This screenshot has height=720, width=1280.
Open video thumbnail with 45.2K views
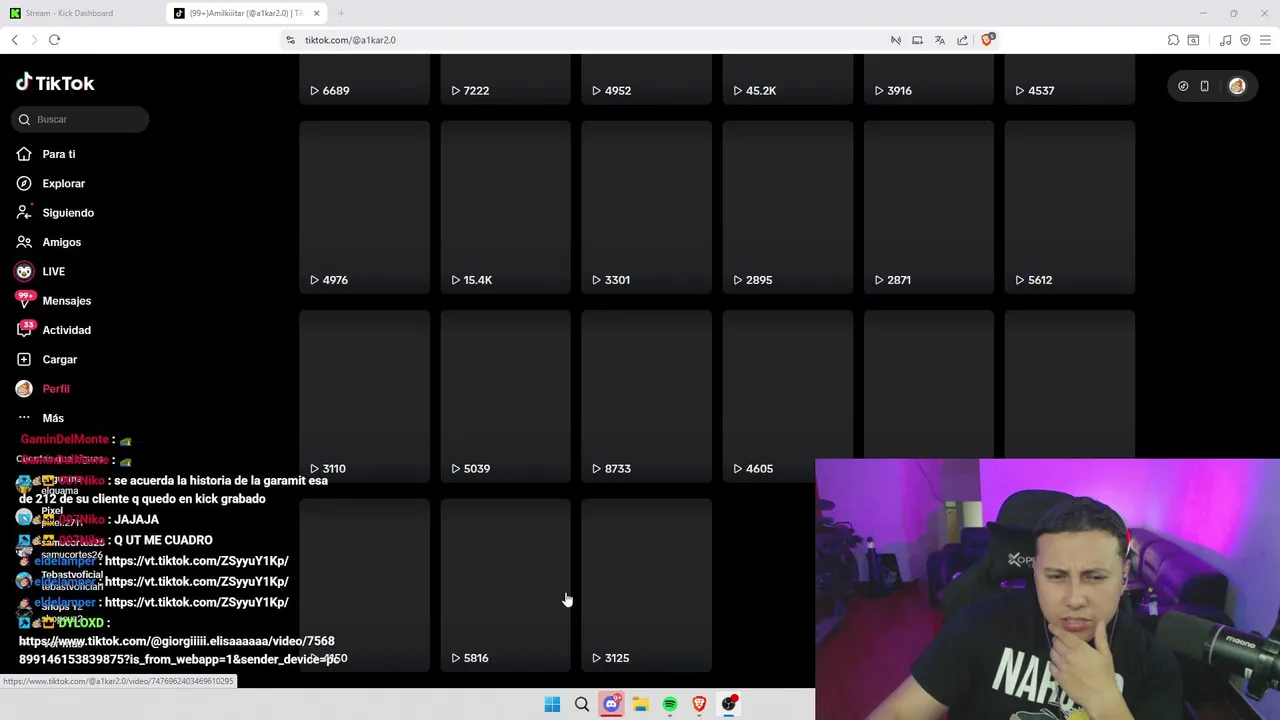(788, 79)
